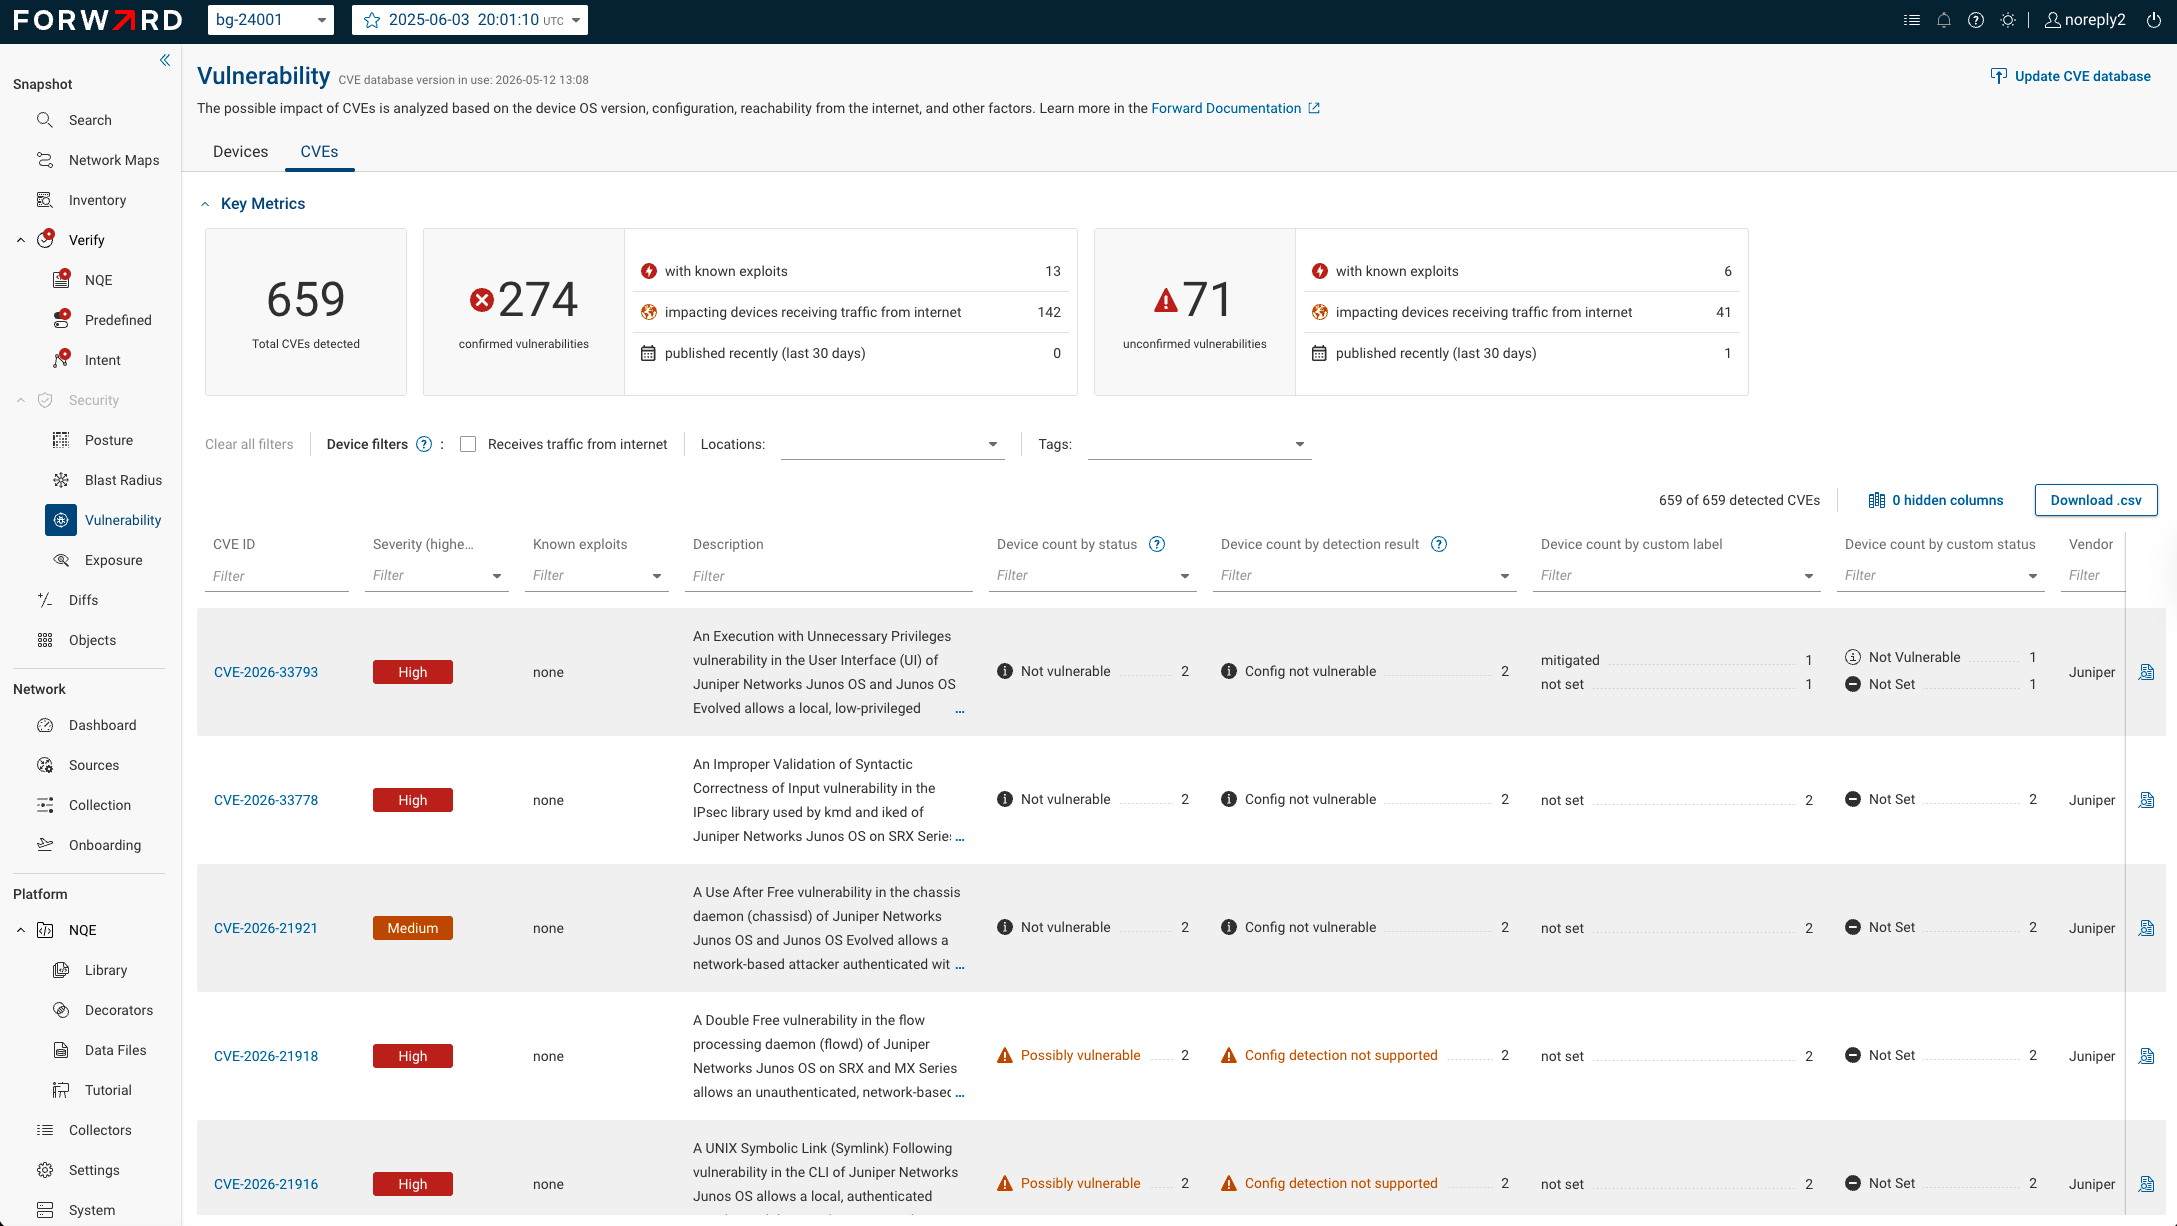Open Objects in sidebar

92,640
